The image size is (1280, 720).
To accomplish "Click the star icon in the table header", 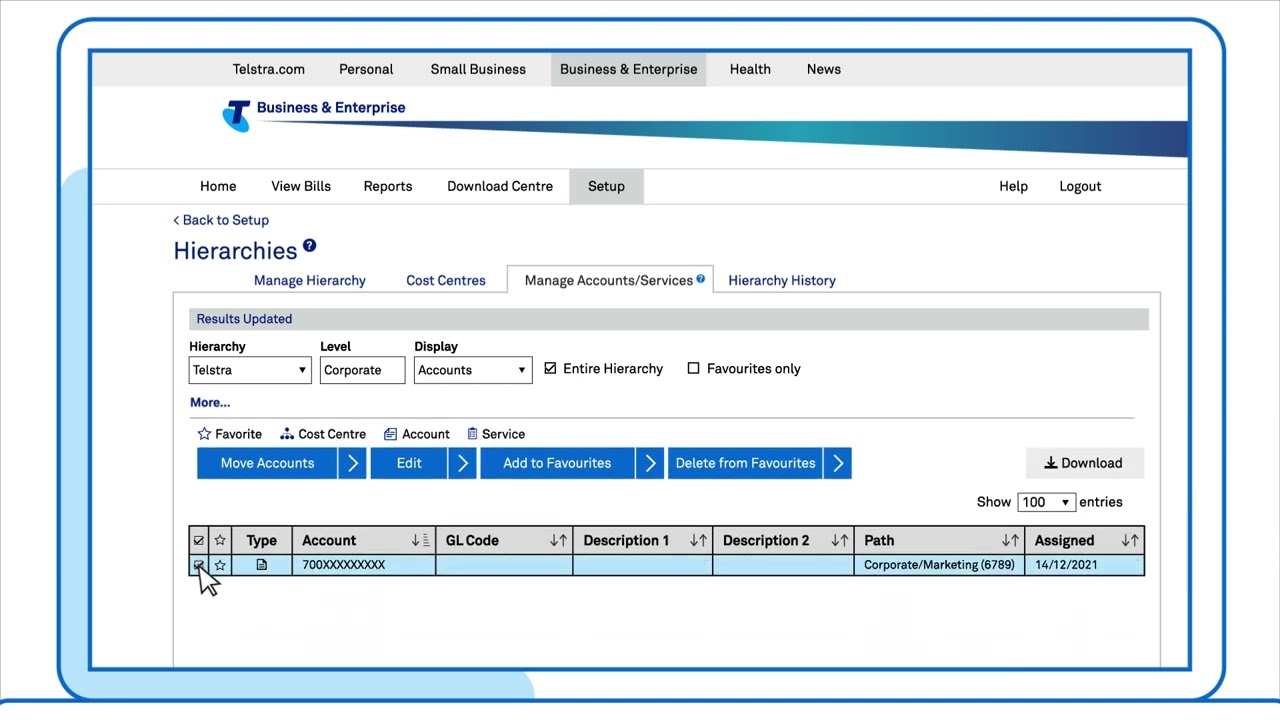I will [x=220, y=540].
